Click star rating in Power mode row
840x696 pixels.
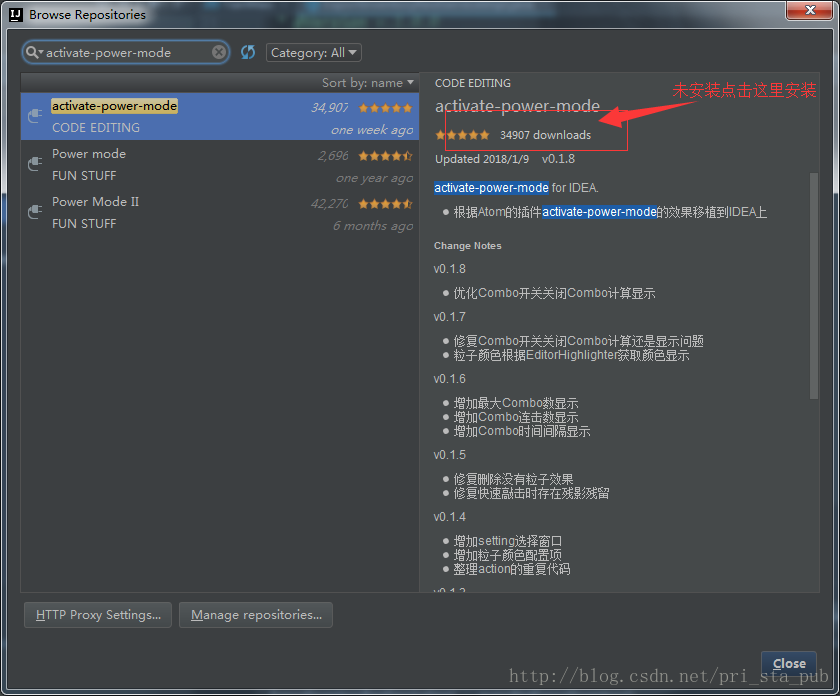[x=385, y=156]
